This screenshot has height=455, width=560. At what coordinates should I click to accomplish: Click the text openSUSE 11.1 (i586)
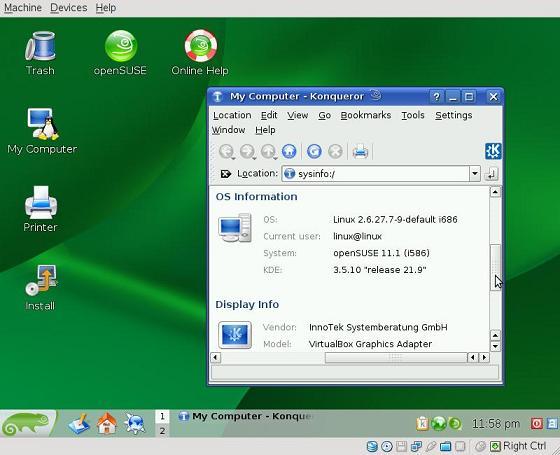(x=381, y=253)
